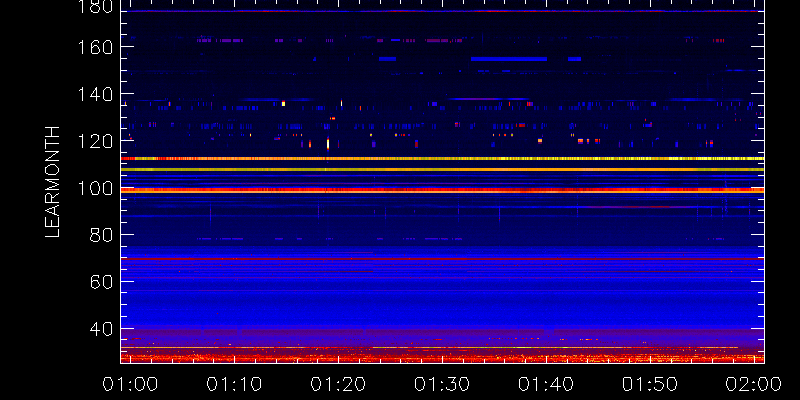800x400 pixels.
Task: Click the 40 frequency label
Action: 101,330
